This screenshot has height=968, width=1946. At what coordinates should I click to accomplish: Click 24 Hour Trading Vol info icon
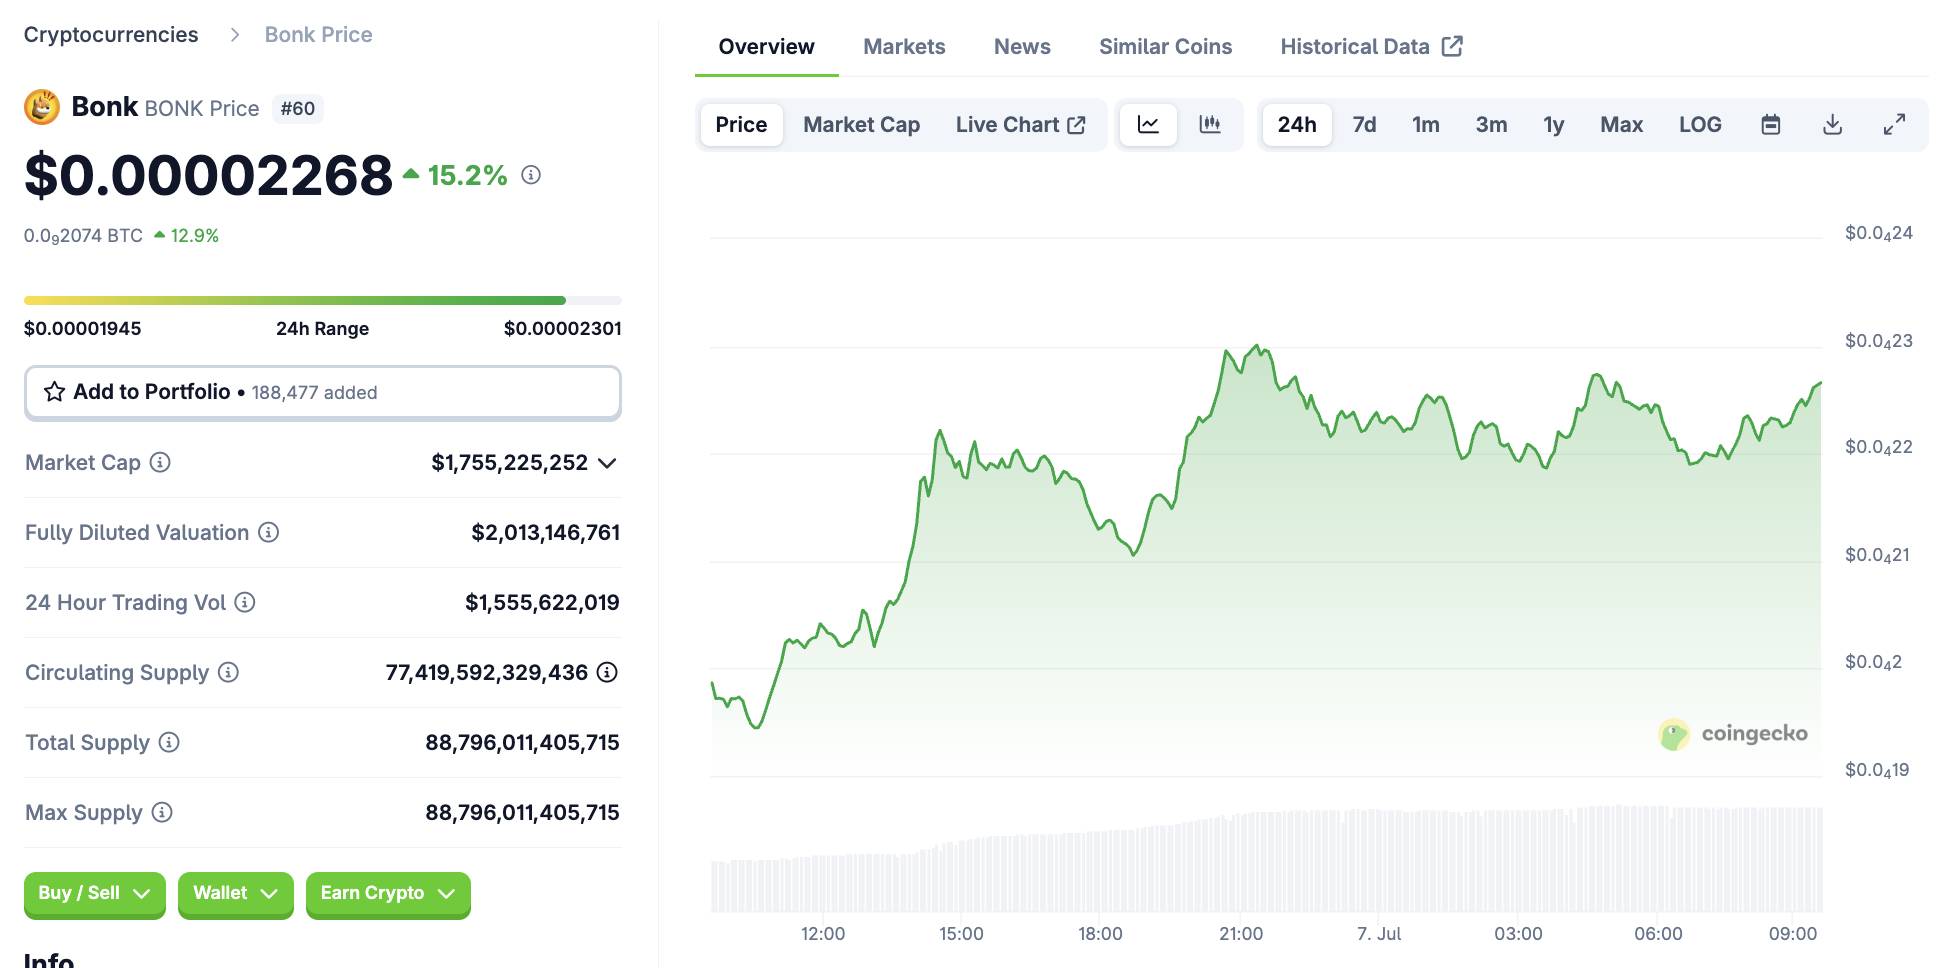[x=245, y=602]
